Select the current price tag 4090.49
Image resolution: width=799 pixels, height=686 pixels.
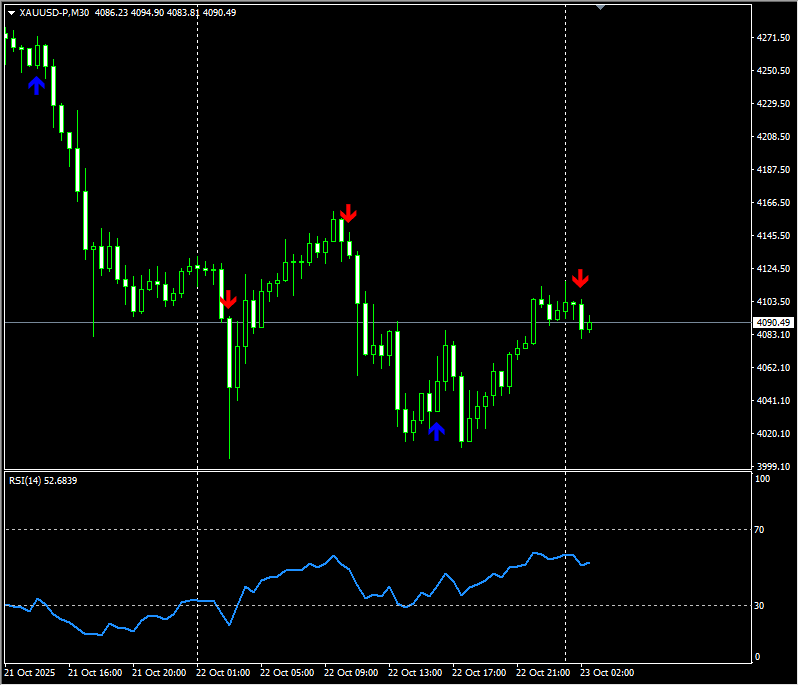[773, 323]
